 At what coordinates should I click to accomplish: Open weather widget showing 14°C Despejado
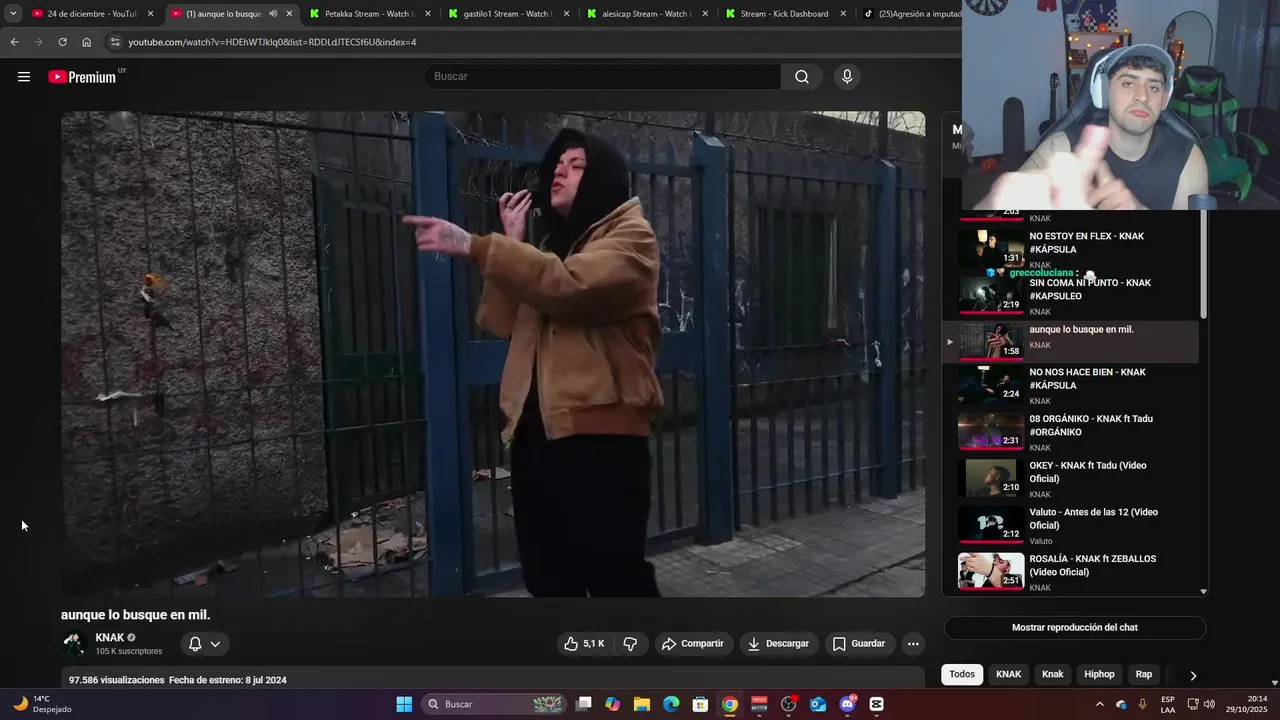(x=42, y=704)
